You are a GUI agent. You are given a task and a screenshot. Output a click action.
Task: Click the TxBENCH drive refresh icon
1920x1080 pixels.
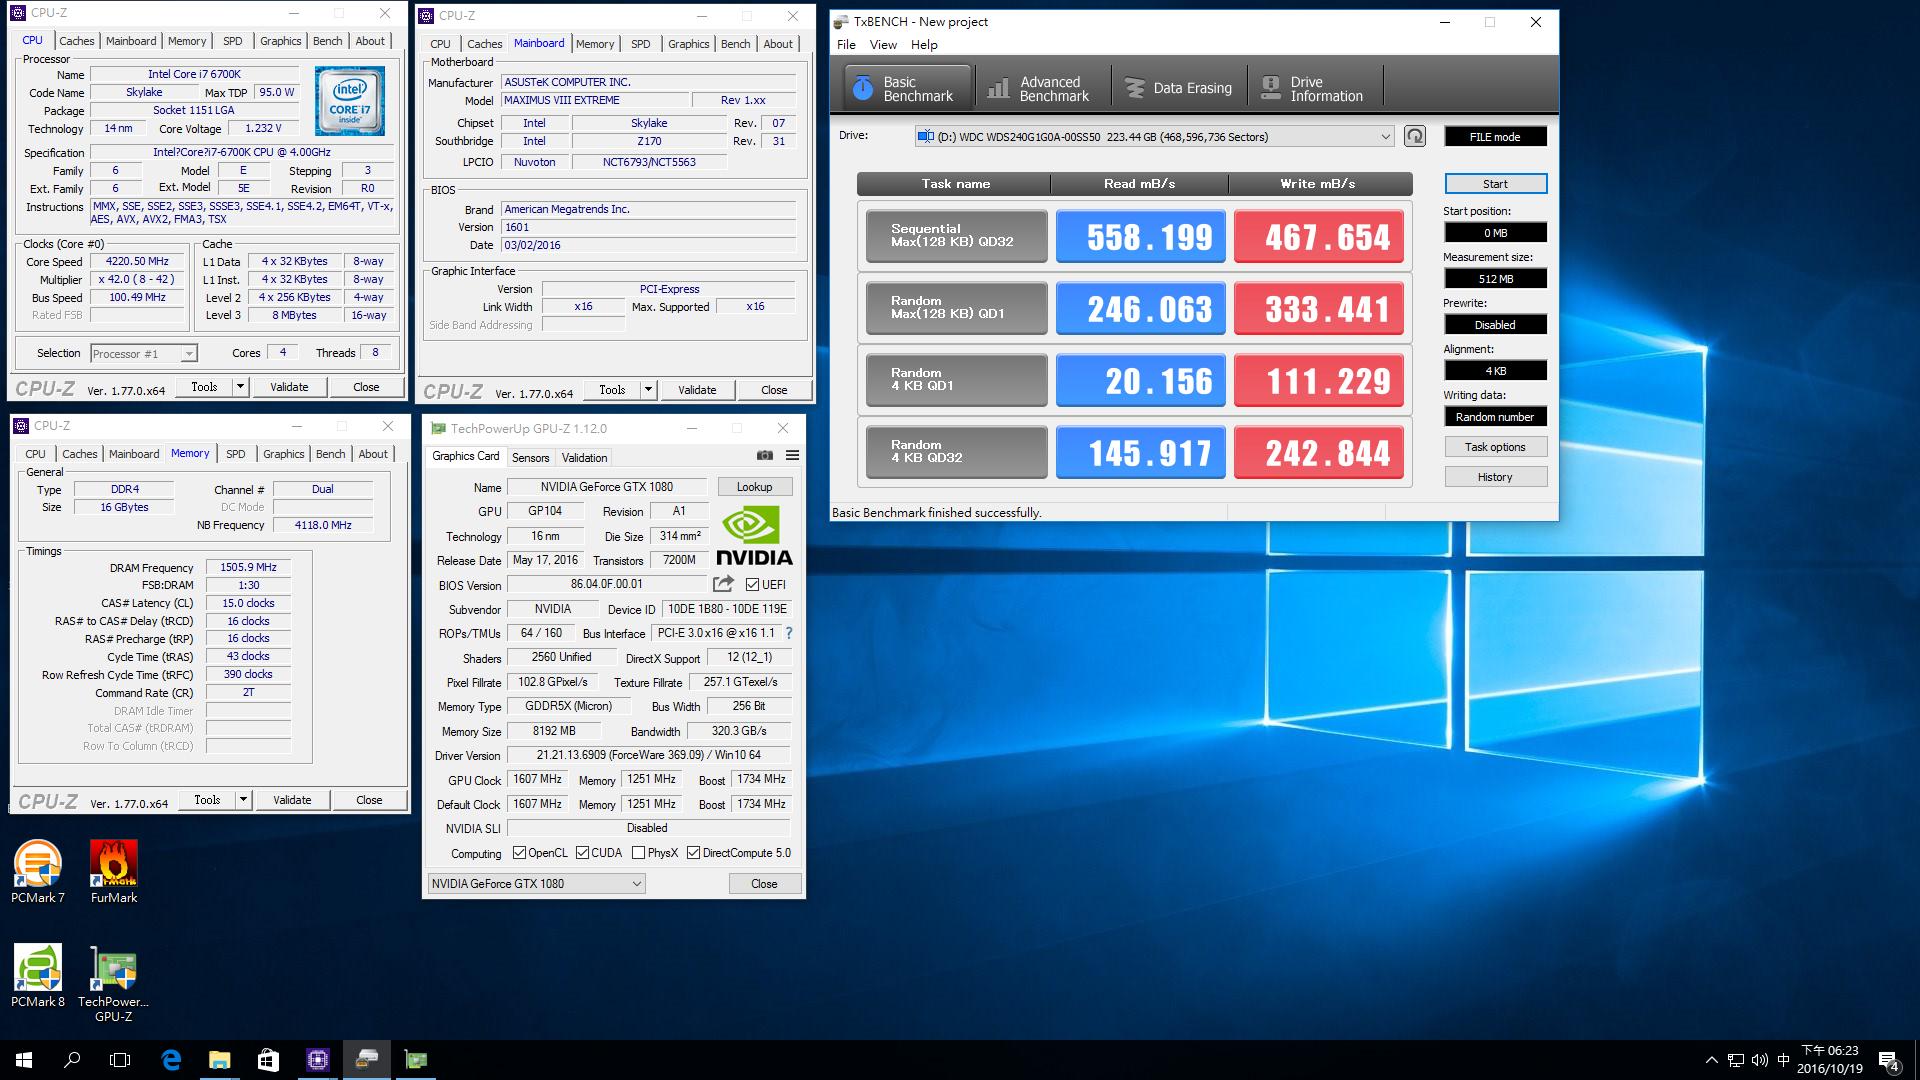point(1414,136)
